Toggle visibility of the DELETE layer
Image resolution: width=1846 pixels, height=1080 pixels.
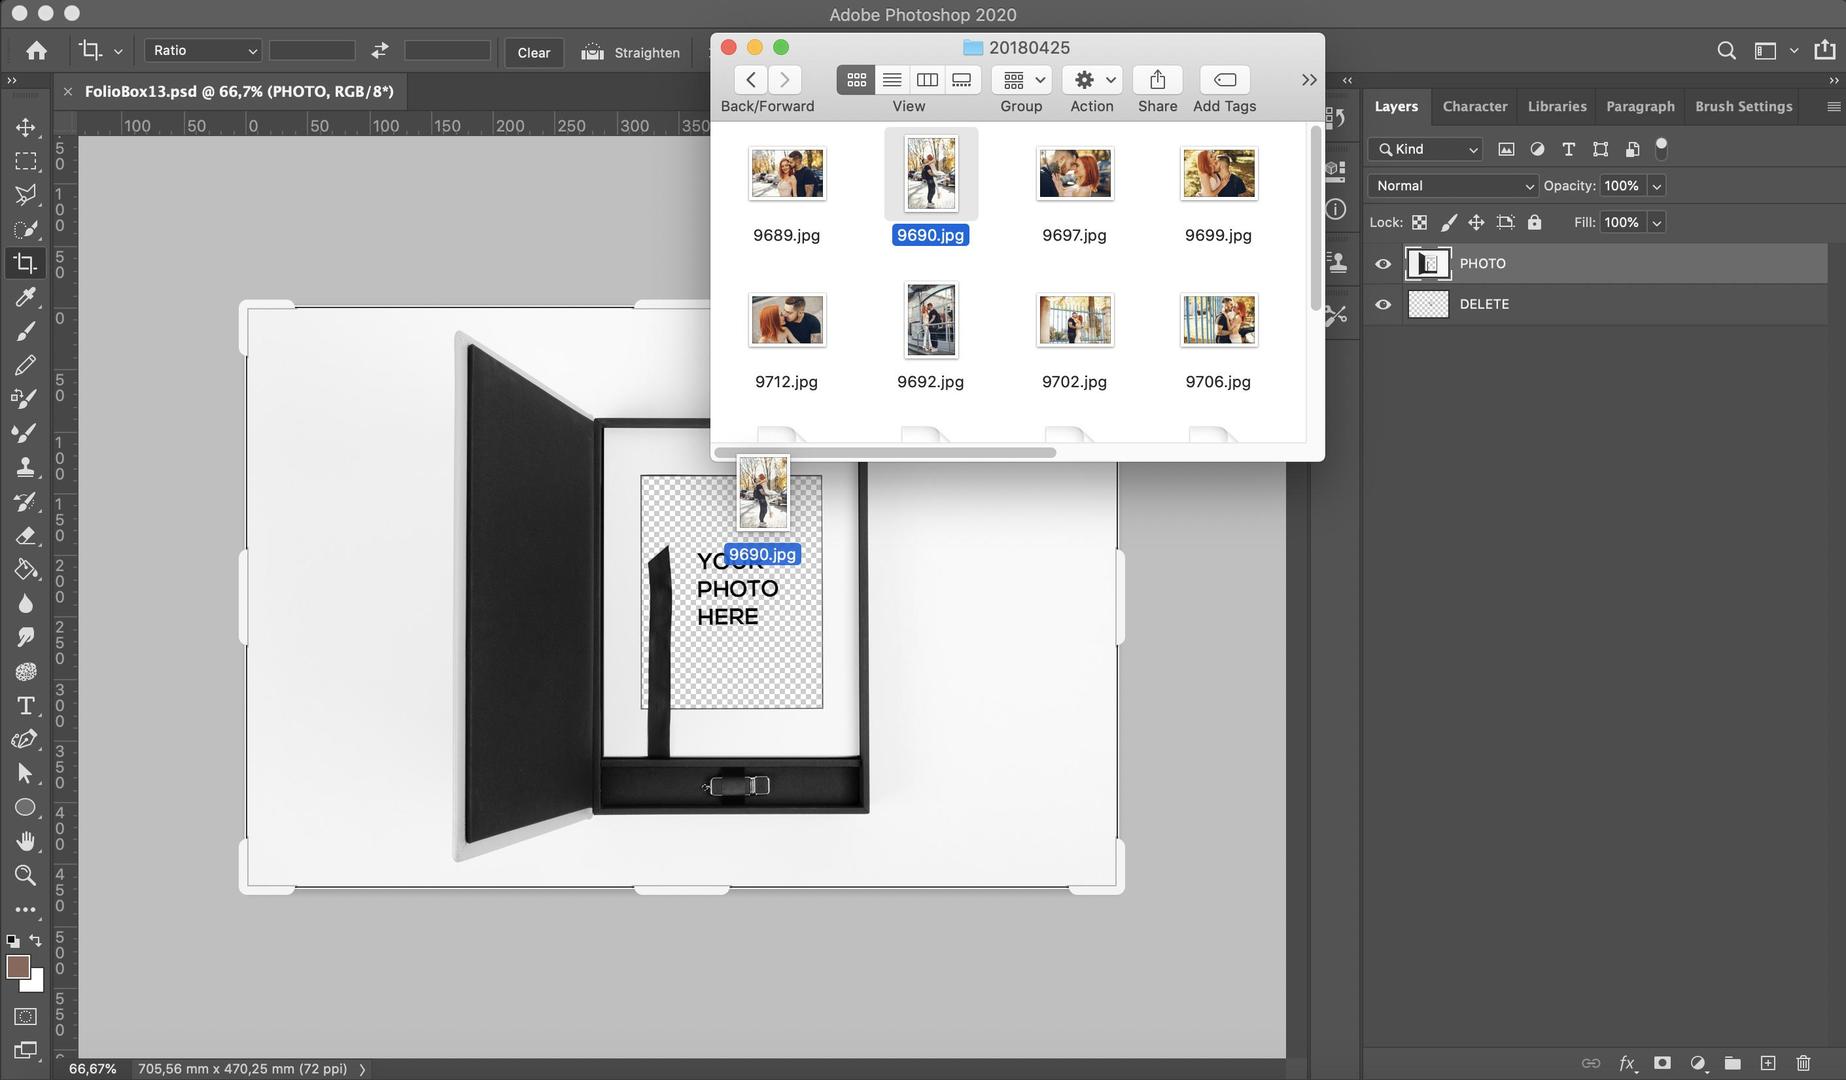click(1383, 304)
